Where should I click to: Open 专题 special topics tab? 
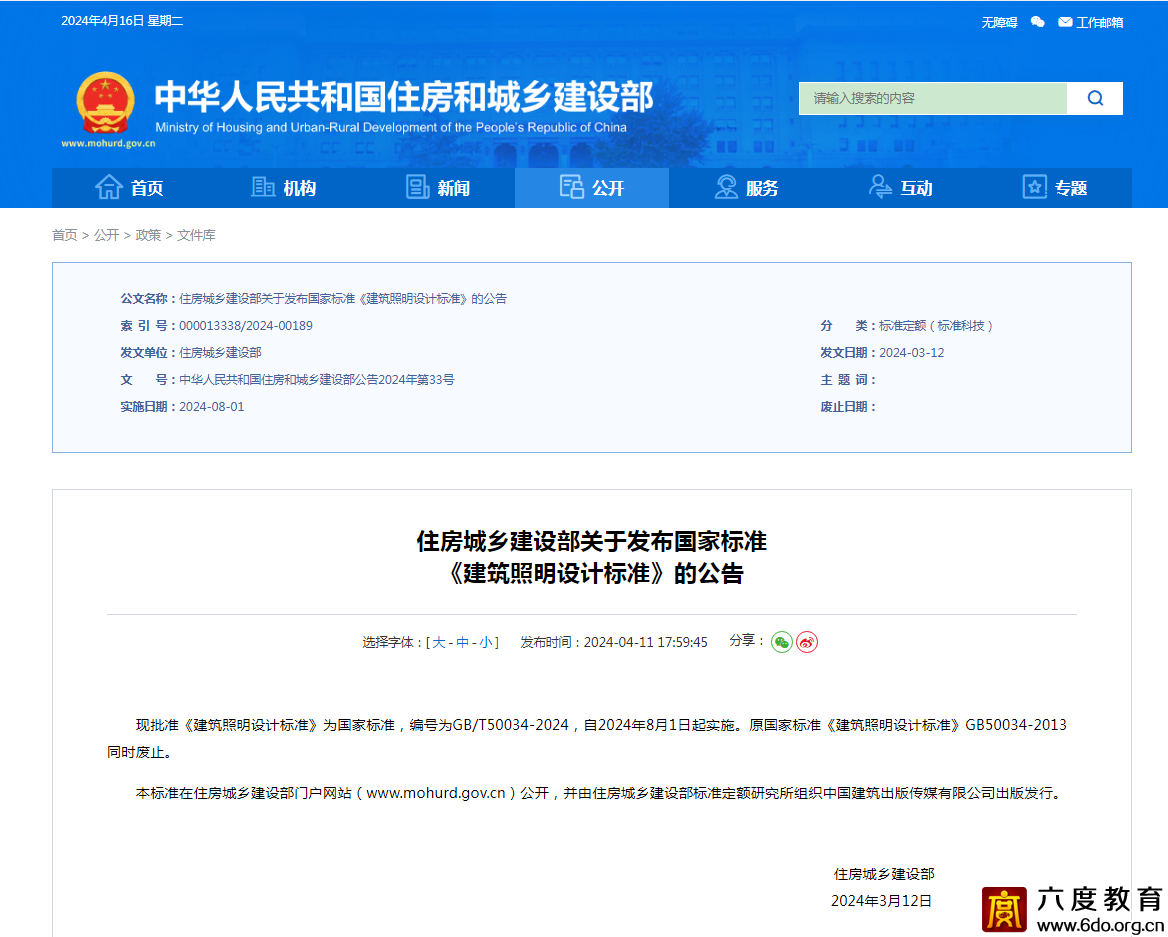[1054, 188]
